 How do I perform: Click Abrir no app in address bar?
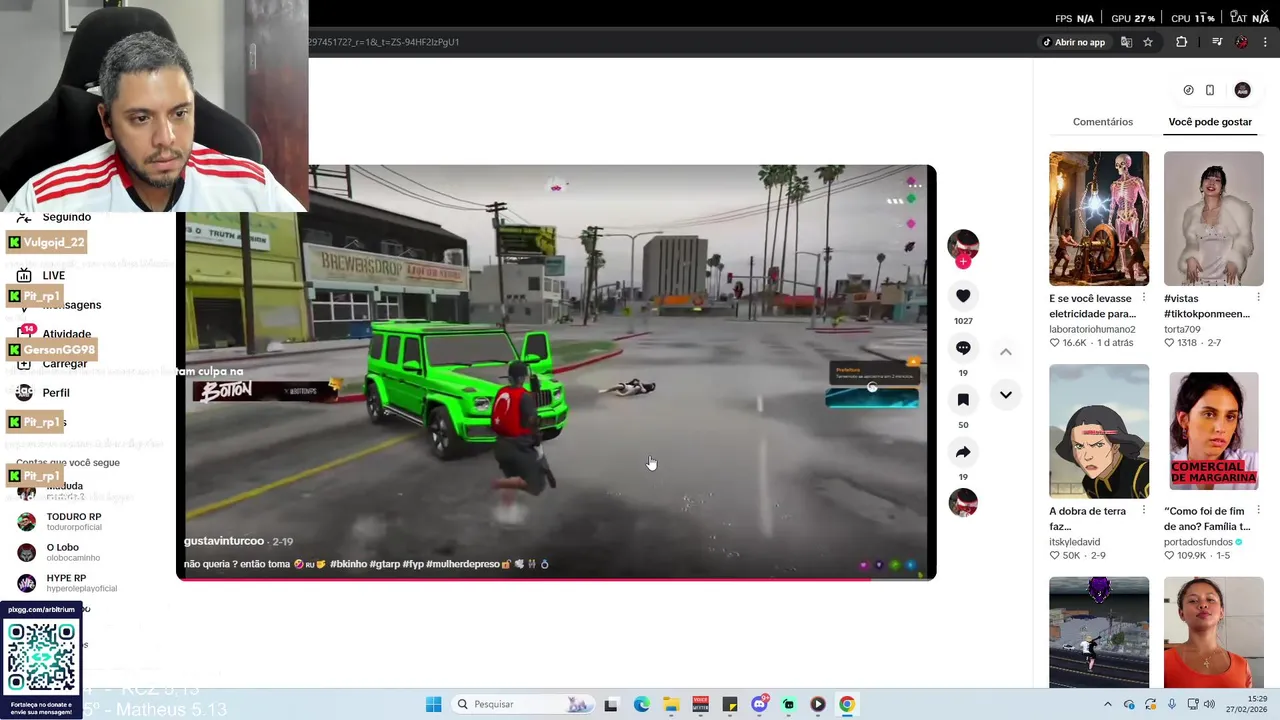tap(1074, 42)
